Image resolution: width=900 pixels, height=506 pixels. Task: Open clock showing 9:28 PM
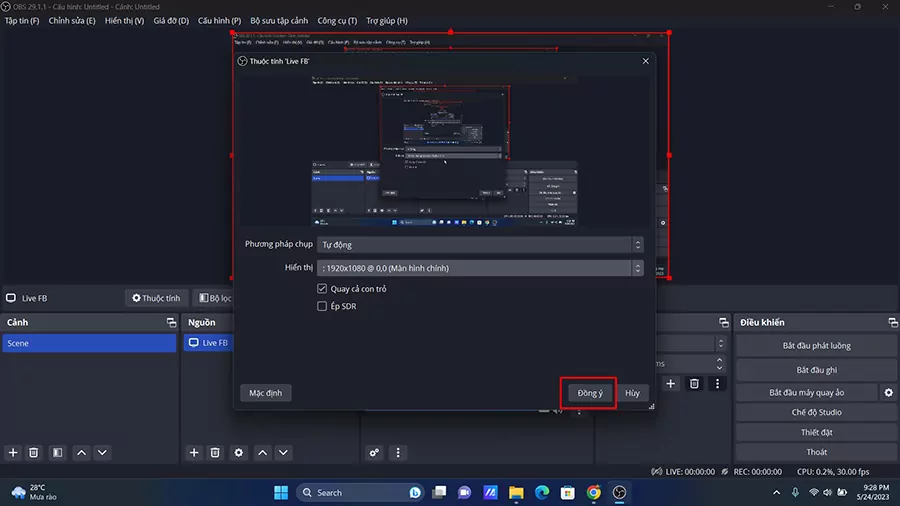coord(873,492)
